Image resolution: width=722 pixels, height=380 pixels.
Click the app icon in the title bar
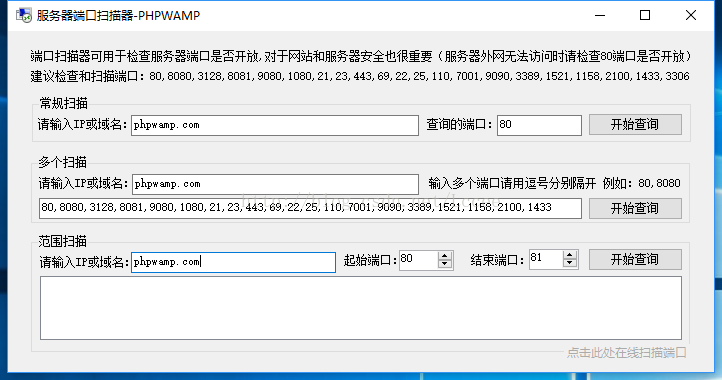point(23,15)
